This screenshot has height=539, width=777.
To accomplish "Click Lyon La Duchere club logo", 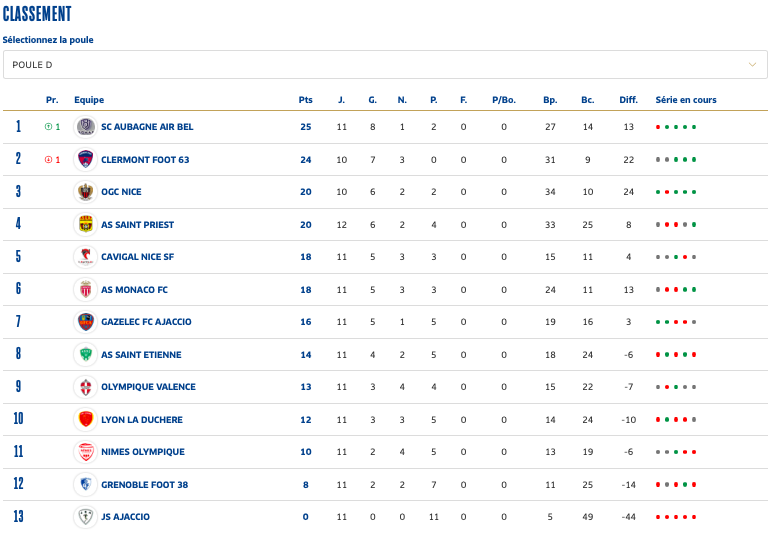I will click(85, 420).
